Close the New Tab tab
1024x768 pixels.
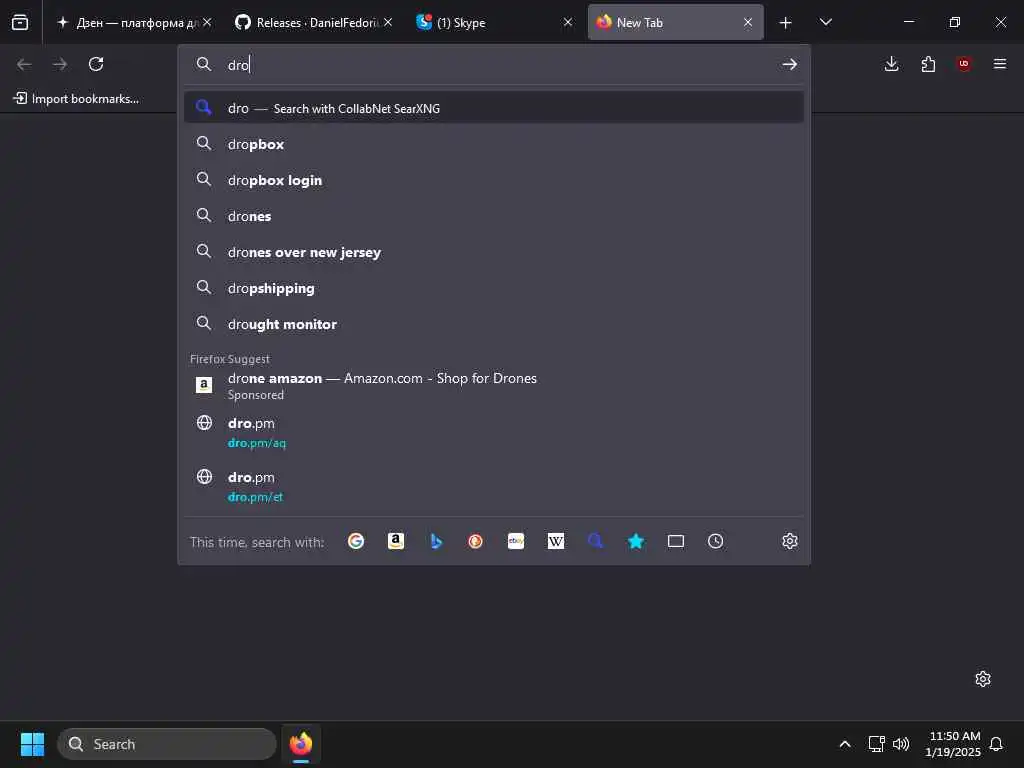click(748, 22)
